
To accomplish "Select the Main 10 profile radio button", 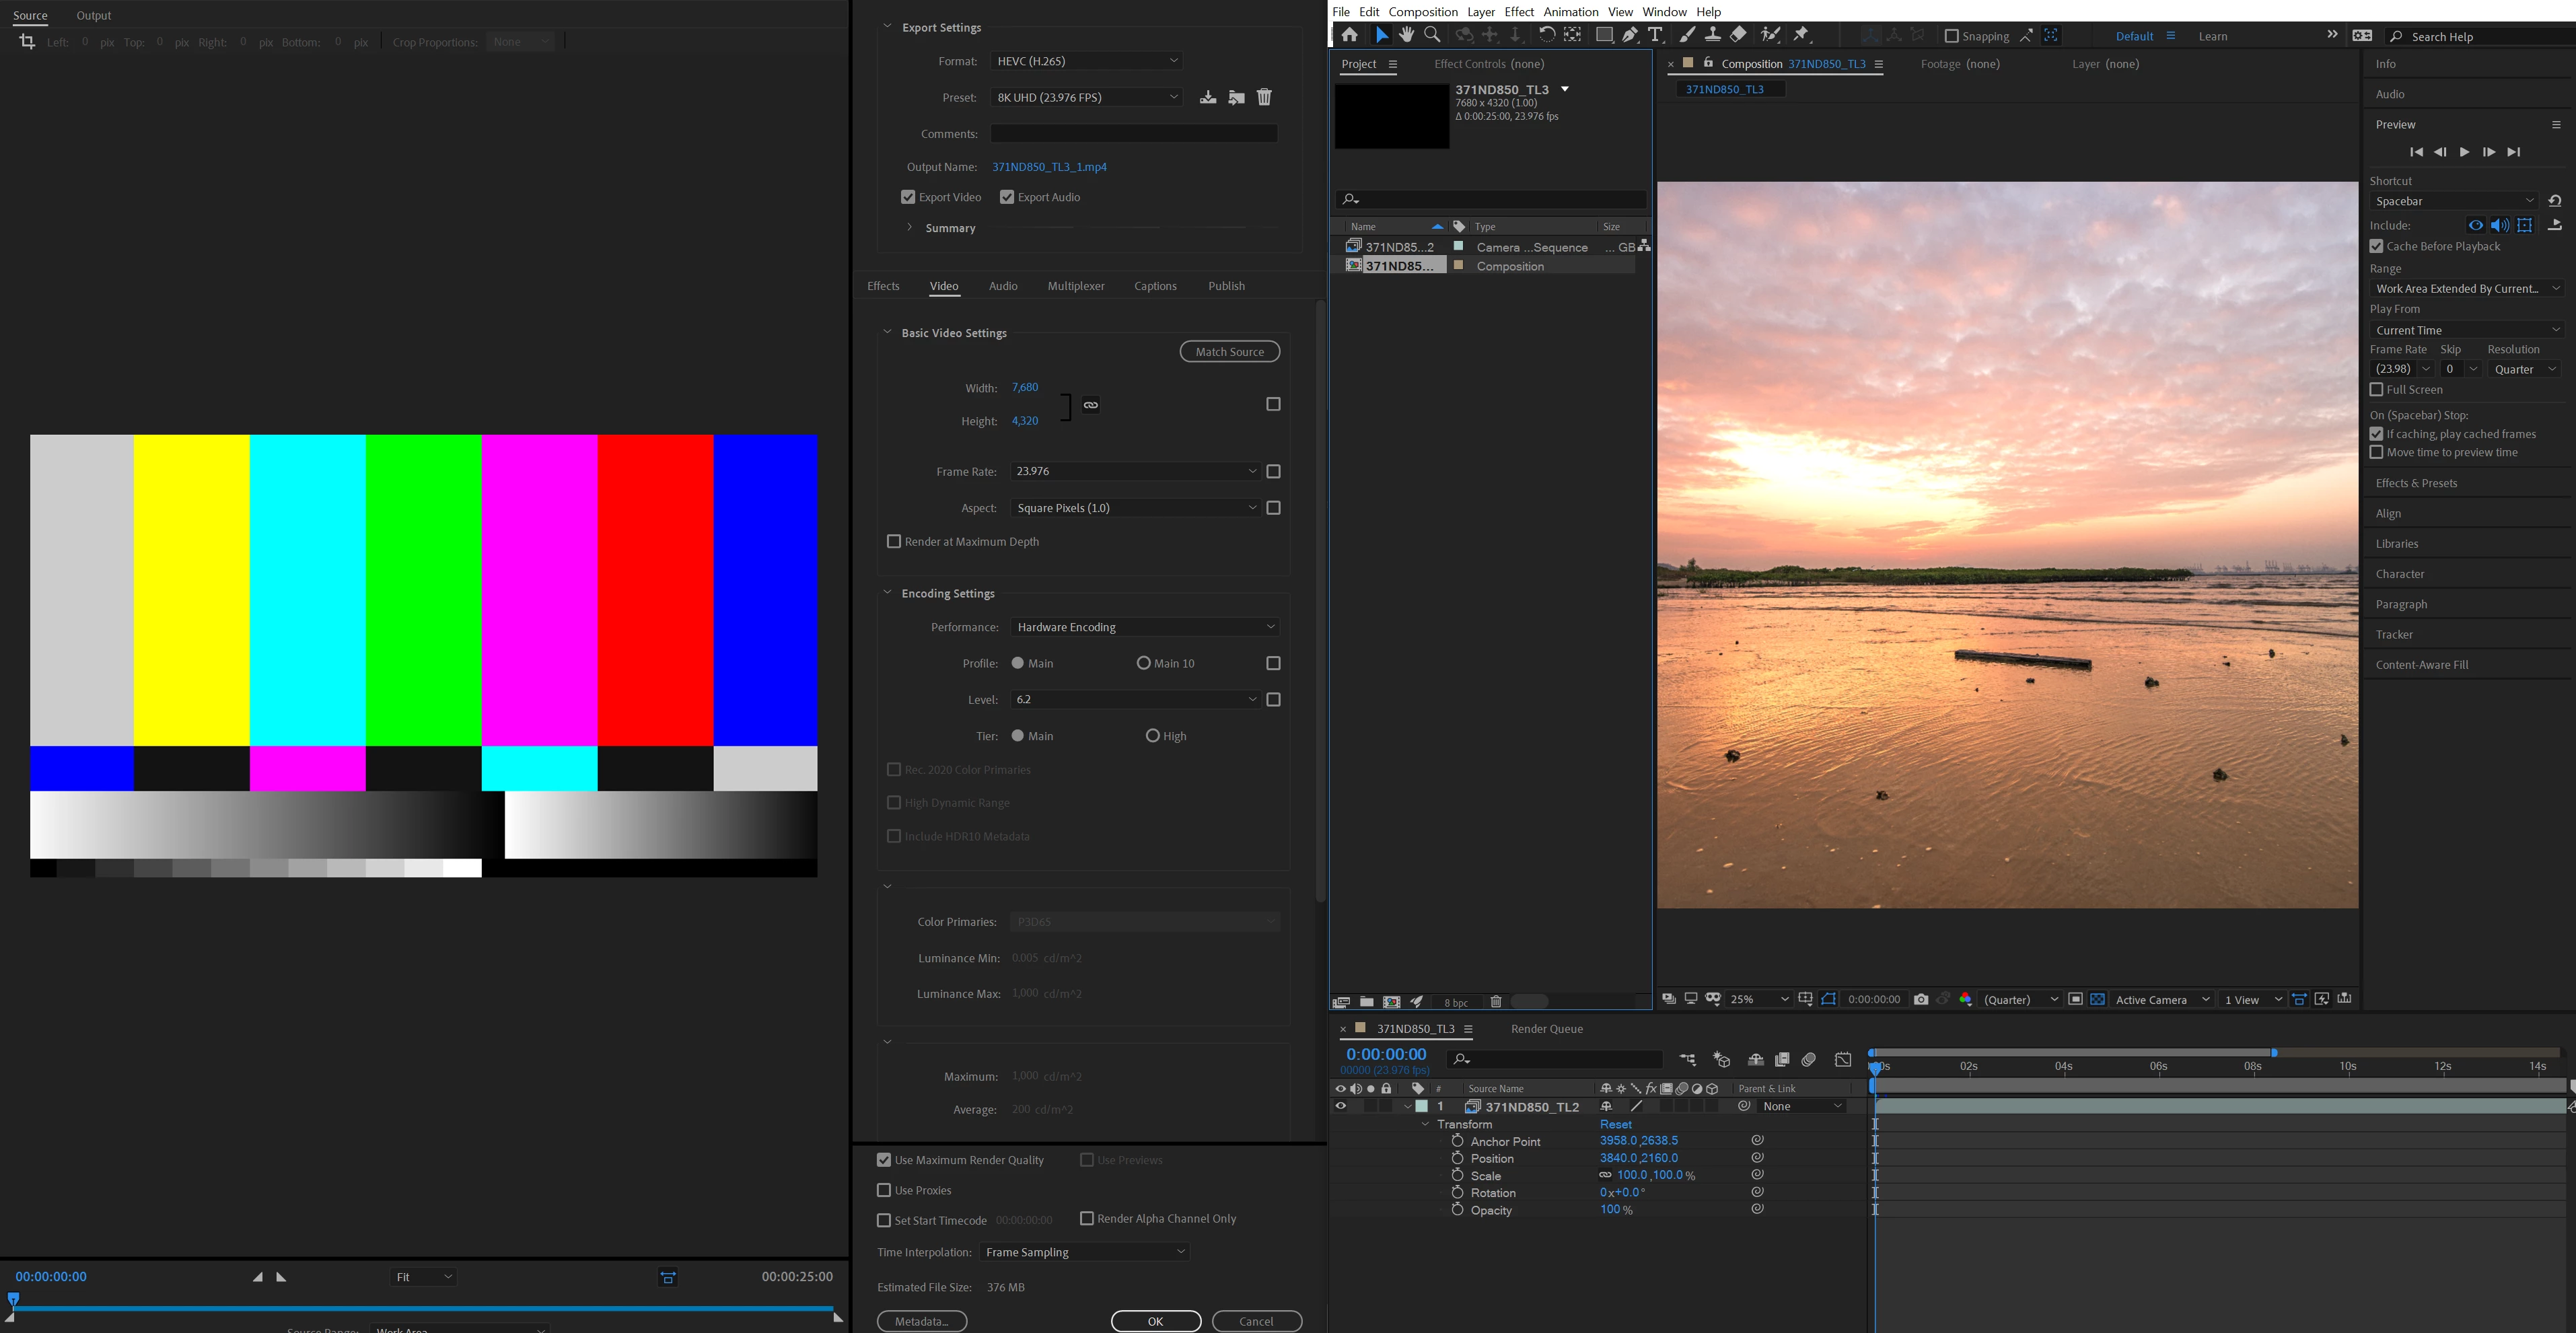I will click(1143, 663).
